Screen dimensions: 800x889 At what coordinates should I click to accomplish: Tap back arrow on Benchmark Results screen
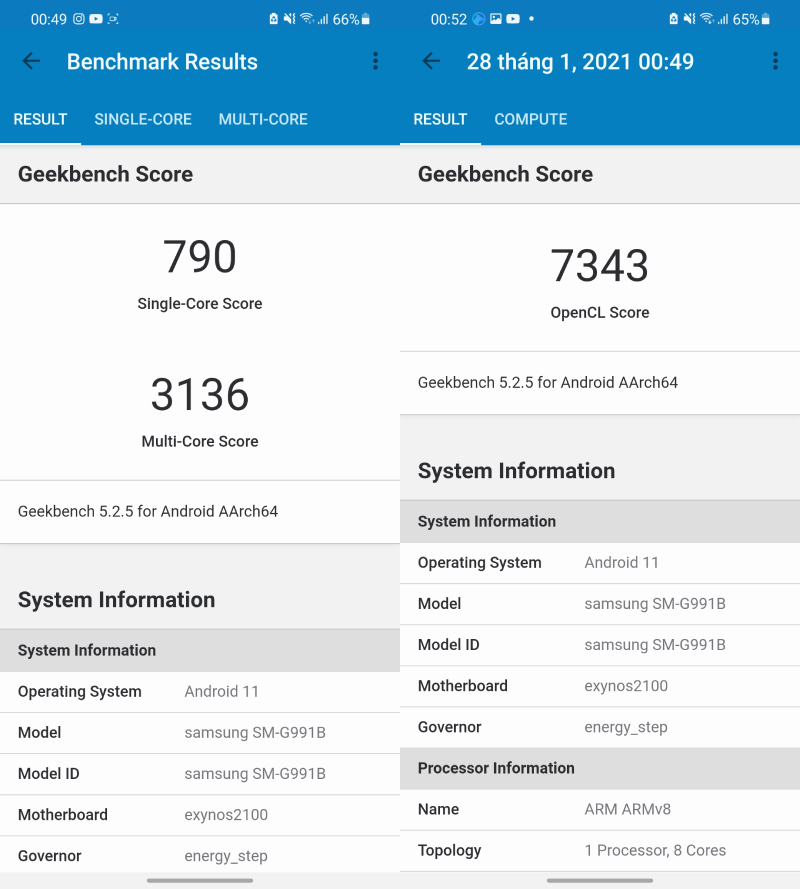tap(31, 61)
